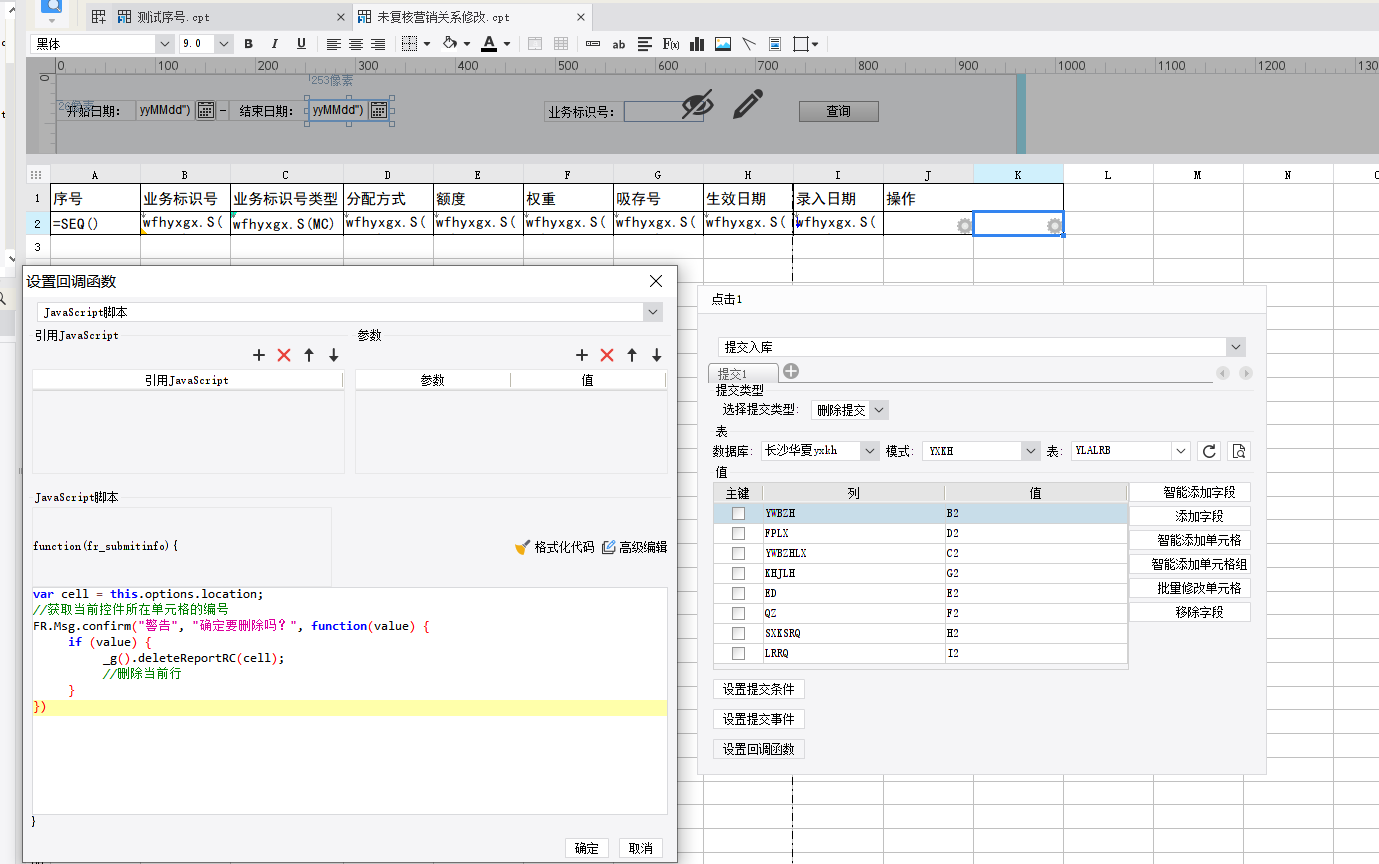Click pencil edit icon on parameter panel
This screenshot has height=864, width=1379.
click(x=747, y=103)
